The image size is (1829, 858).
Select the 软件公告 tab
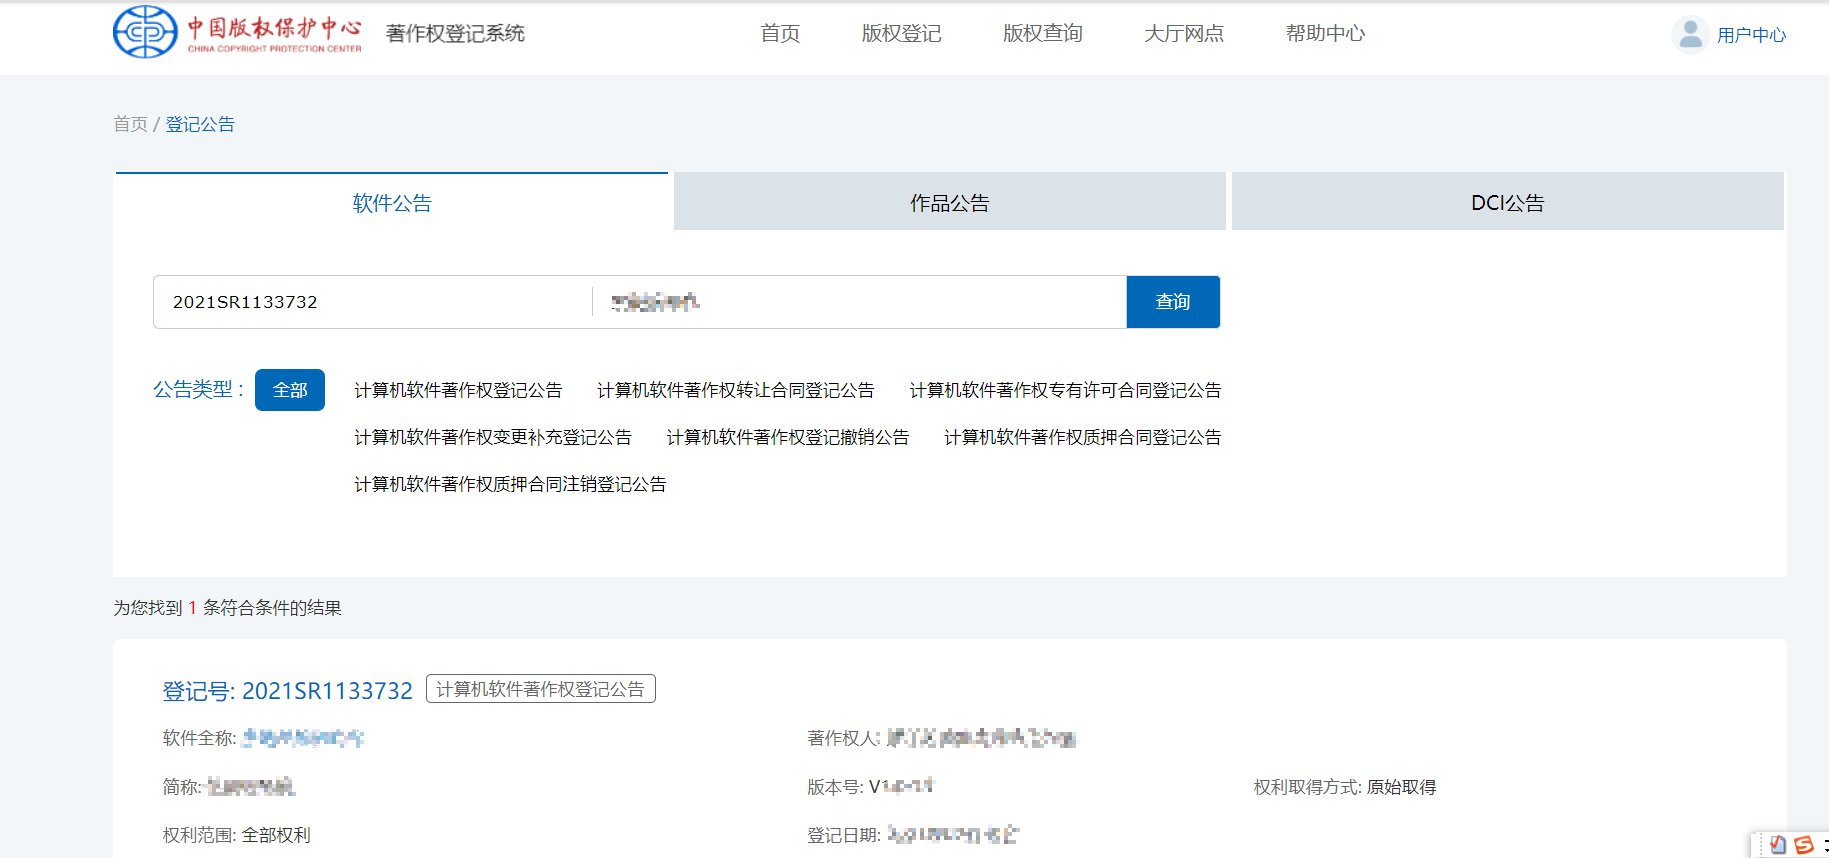[x=392, y=203]
